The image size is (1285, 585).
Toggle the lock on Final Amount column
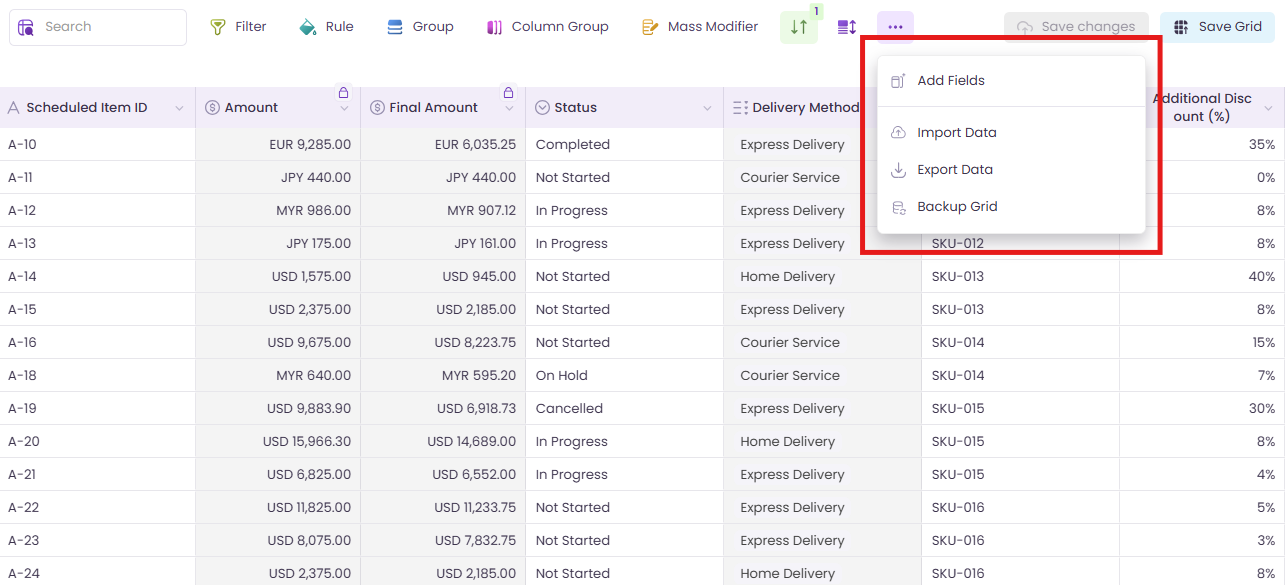pos(508,92)
